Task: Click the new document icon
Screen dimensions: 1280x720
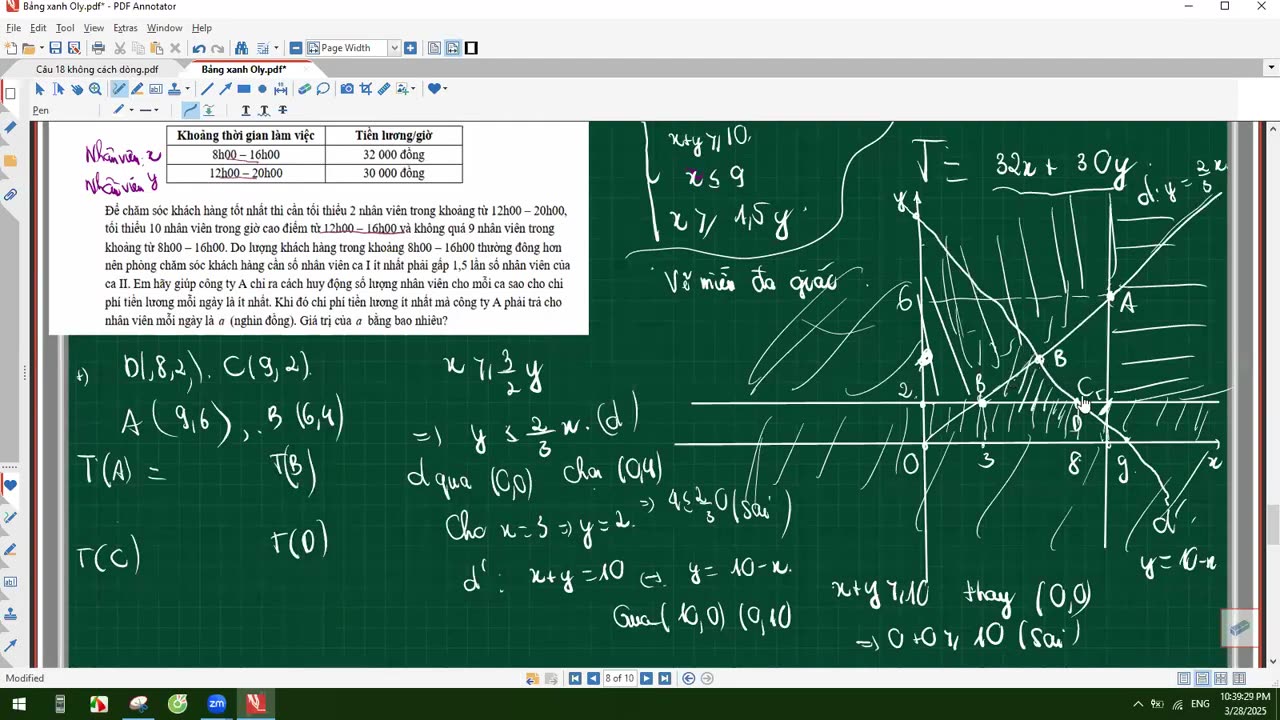Action: pos(11,48)
